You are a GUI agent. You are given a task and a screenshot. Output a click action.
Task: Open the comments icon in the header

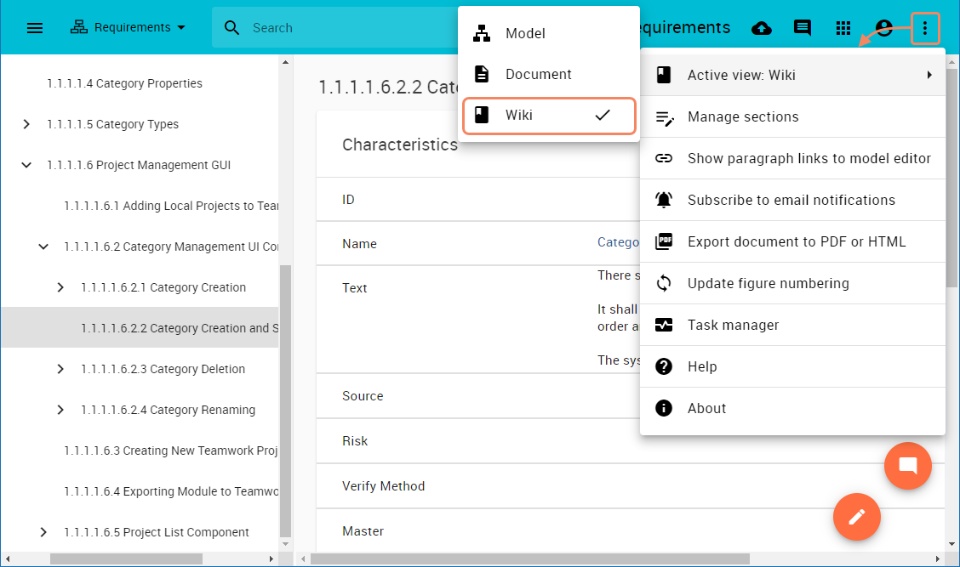coord(802,28)
